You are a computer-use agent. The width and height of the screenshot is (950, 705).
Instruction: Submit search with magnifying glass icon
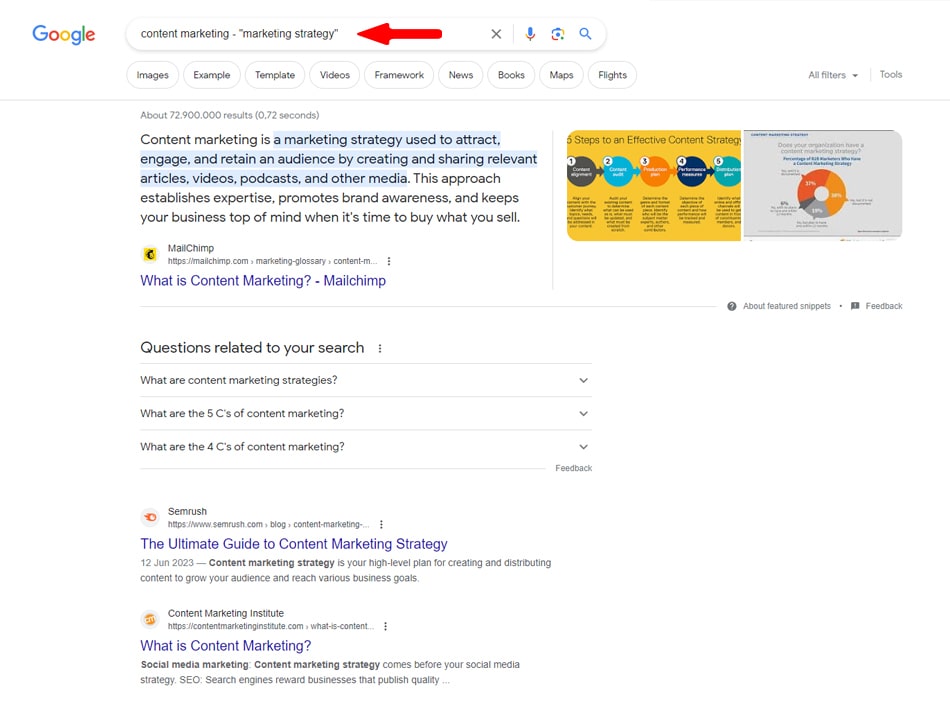(585, 34)
